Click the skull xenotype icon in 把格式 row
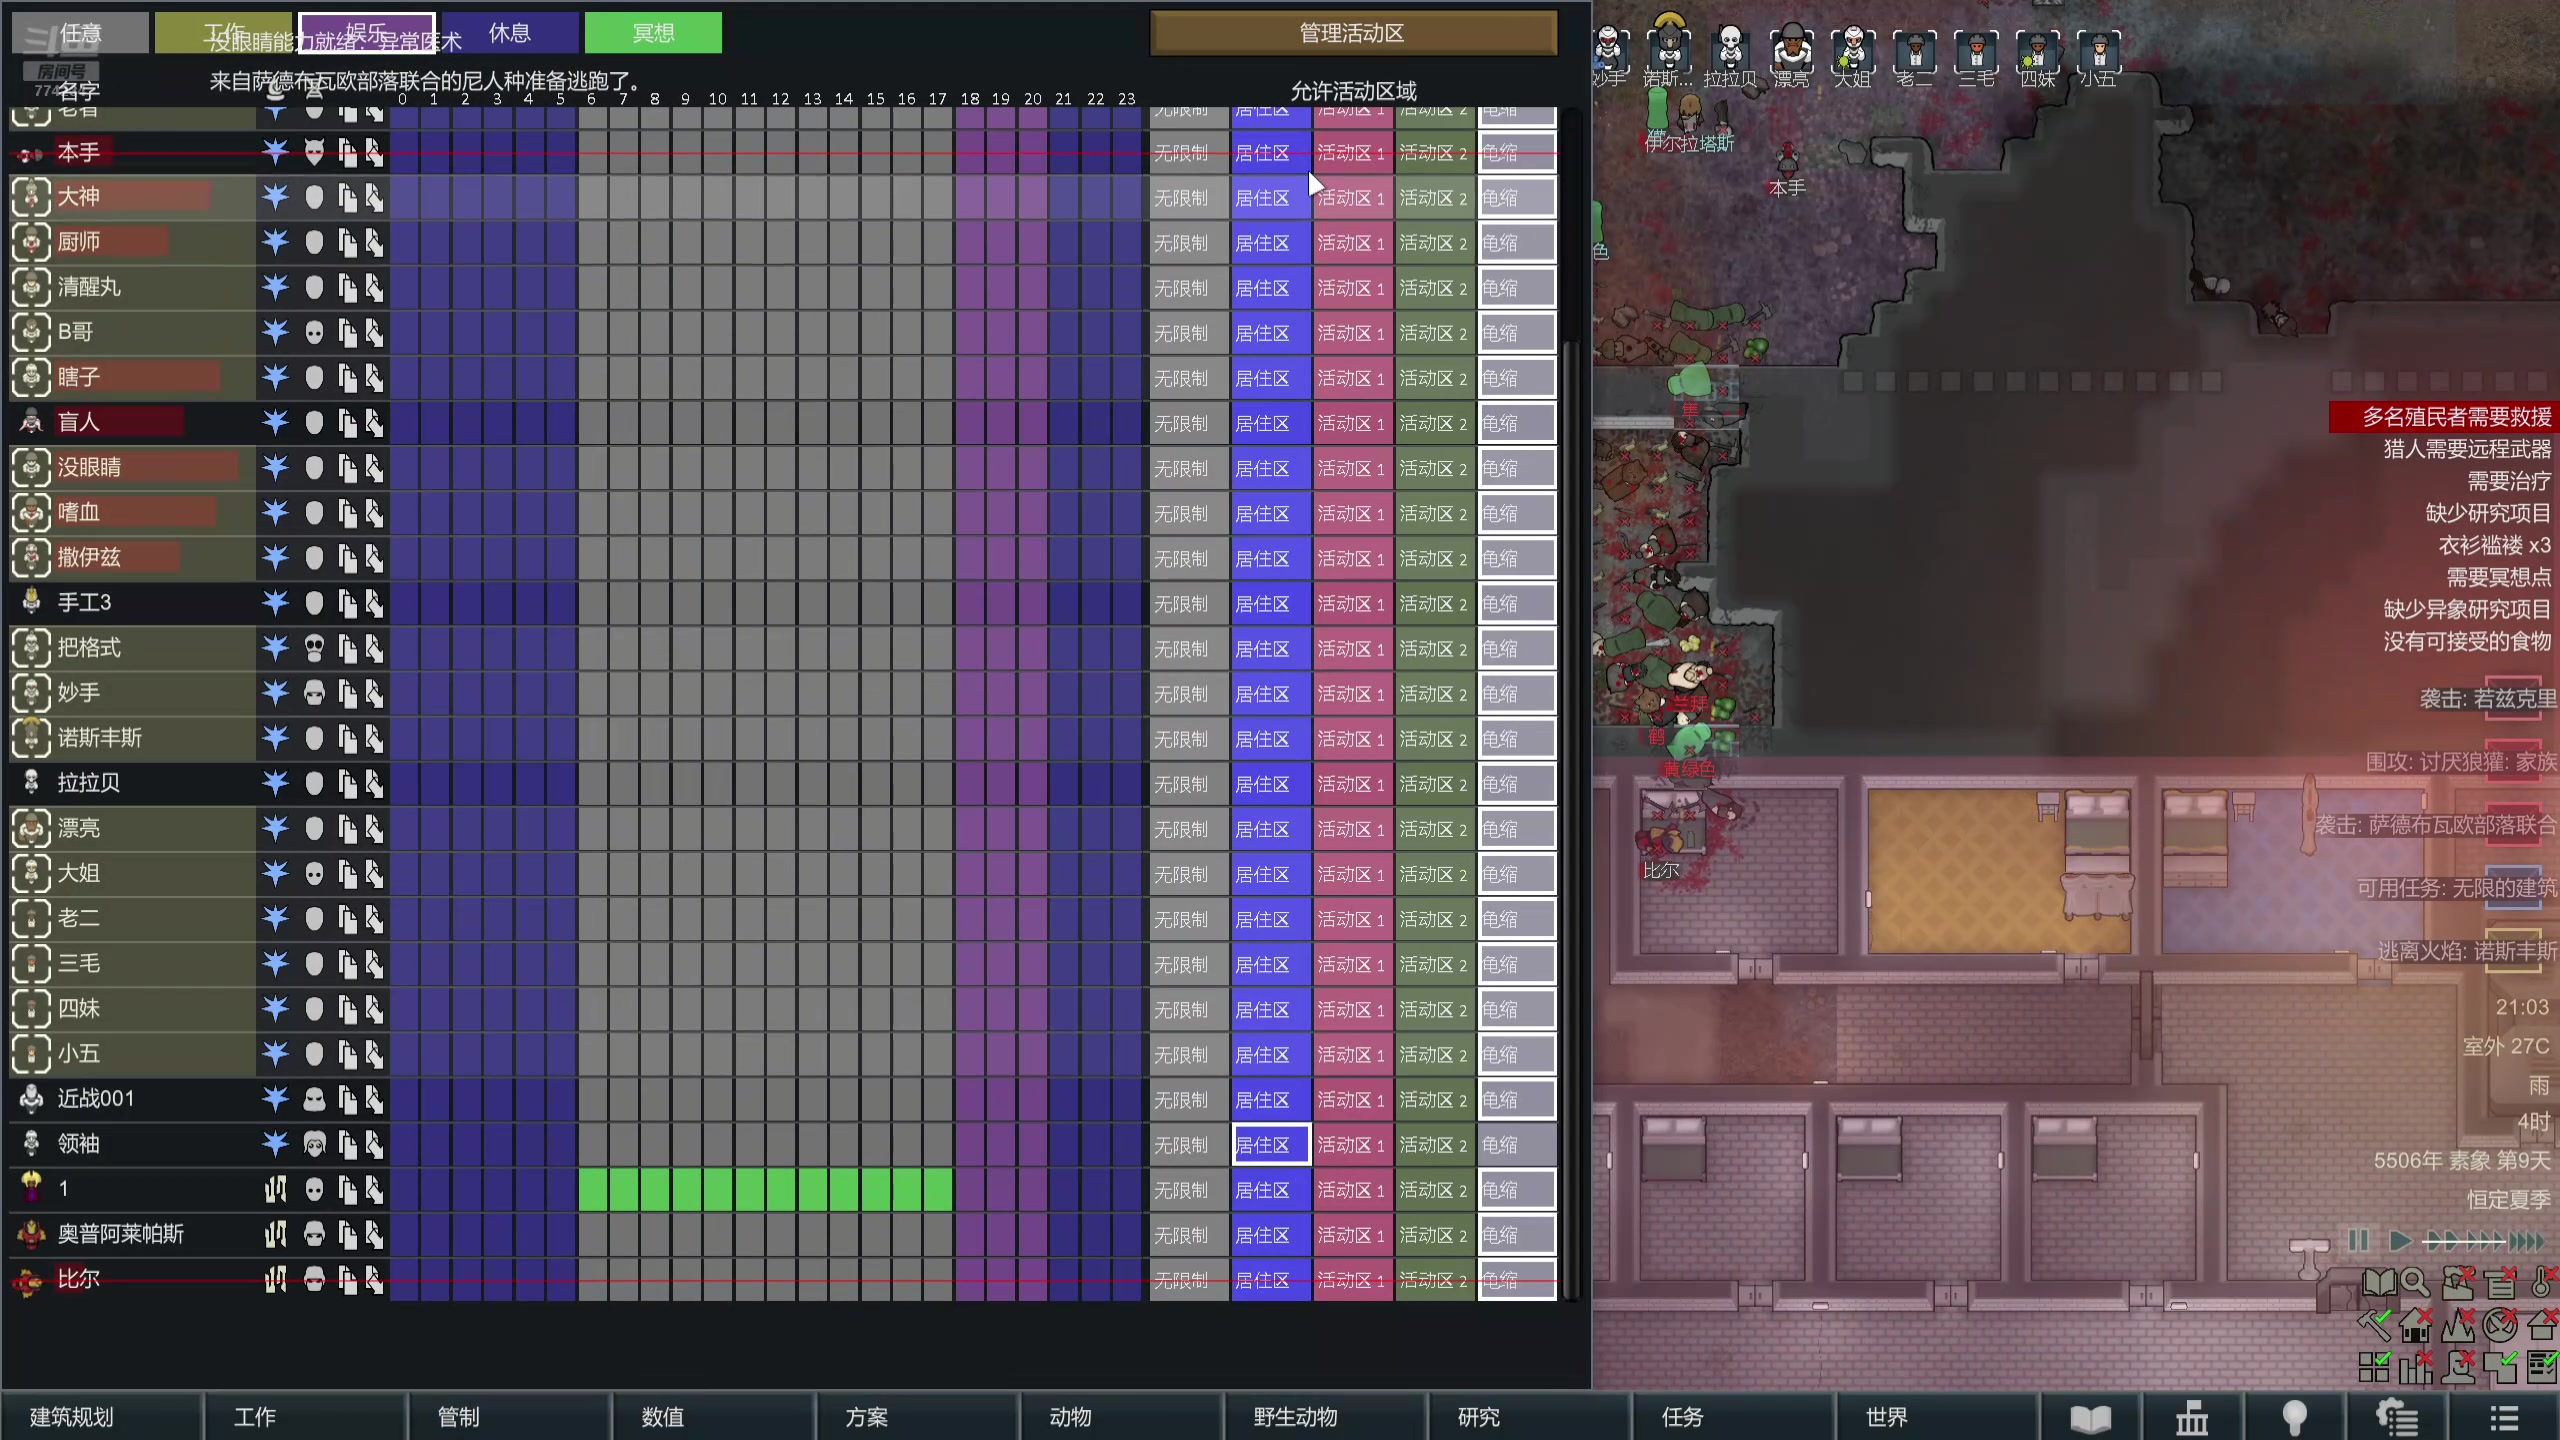The image size is (2560, 1440). (x=314, y=648)
